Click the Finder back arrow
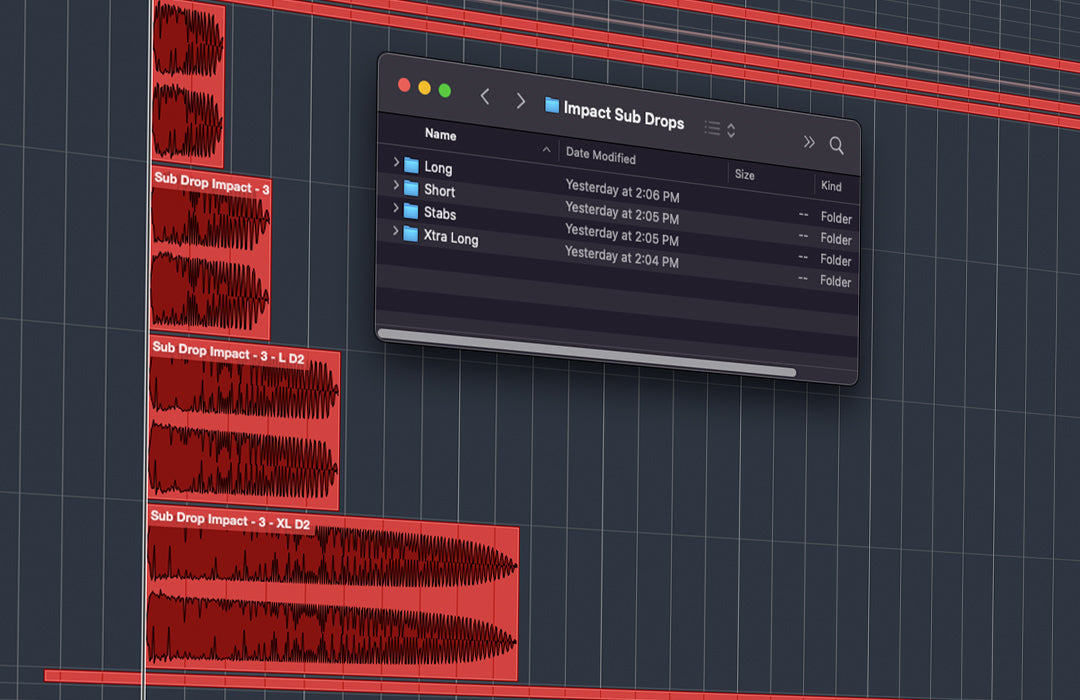Viewport: 1080px width, 700px height. (485, 97)
